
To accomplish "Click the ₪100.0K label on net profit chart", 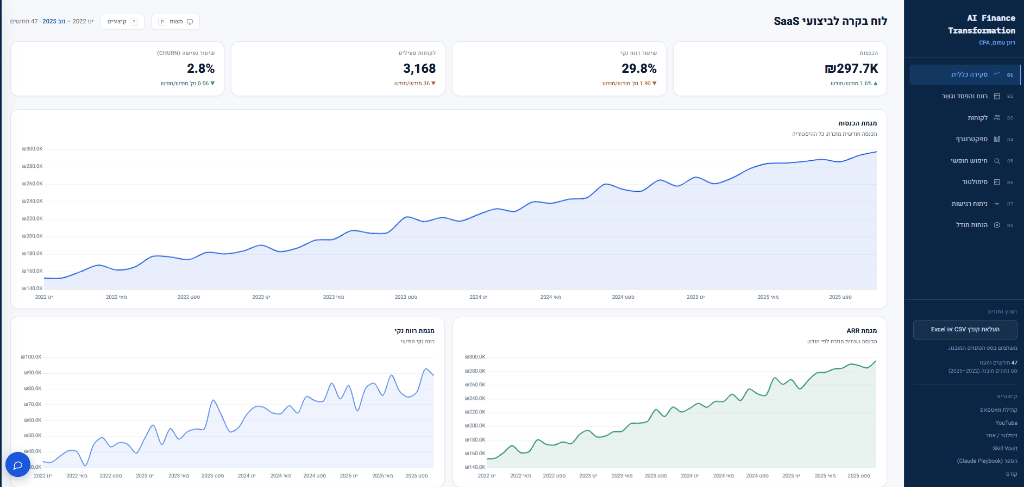I will pos(33,357).
